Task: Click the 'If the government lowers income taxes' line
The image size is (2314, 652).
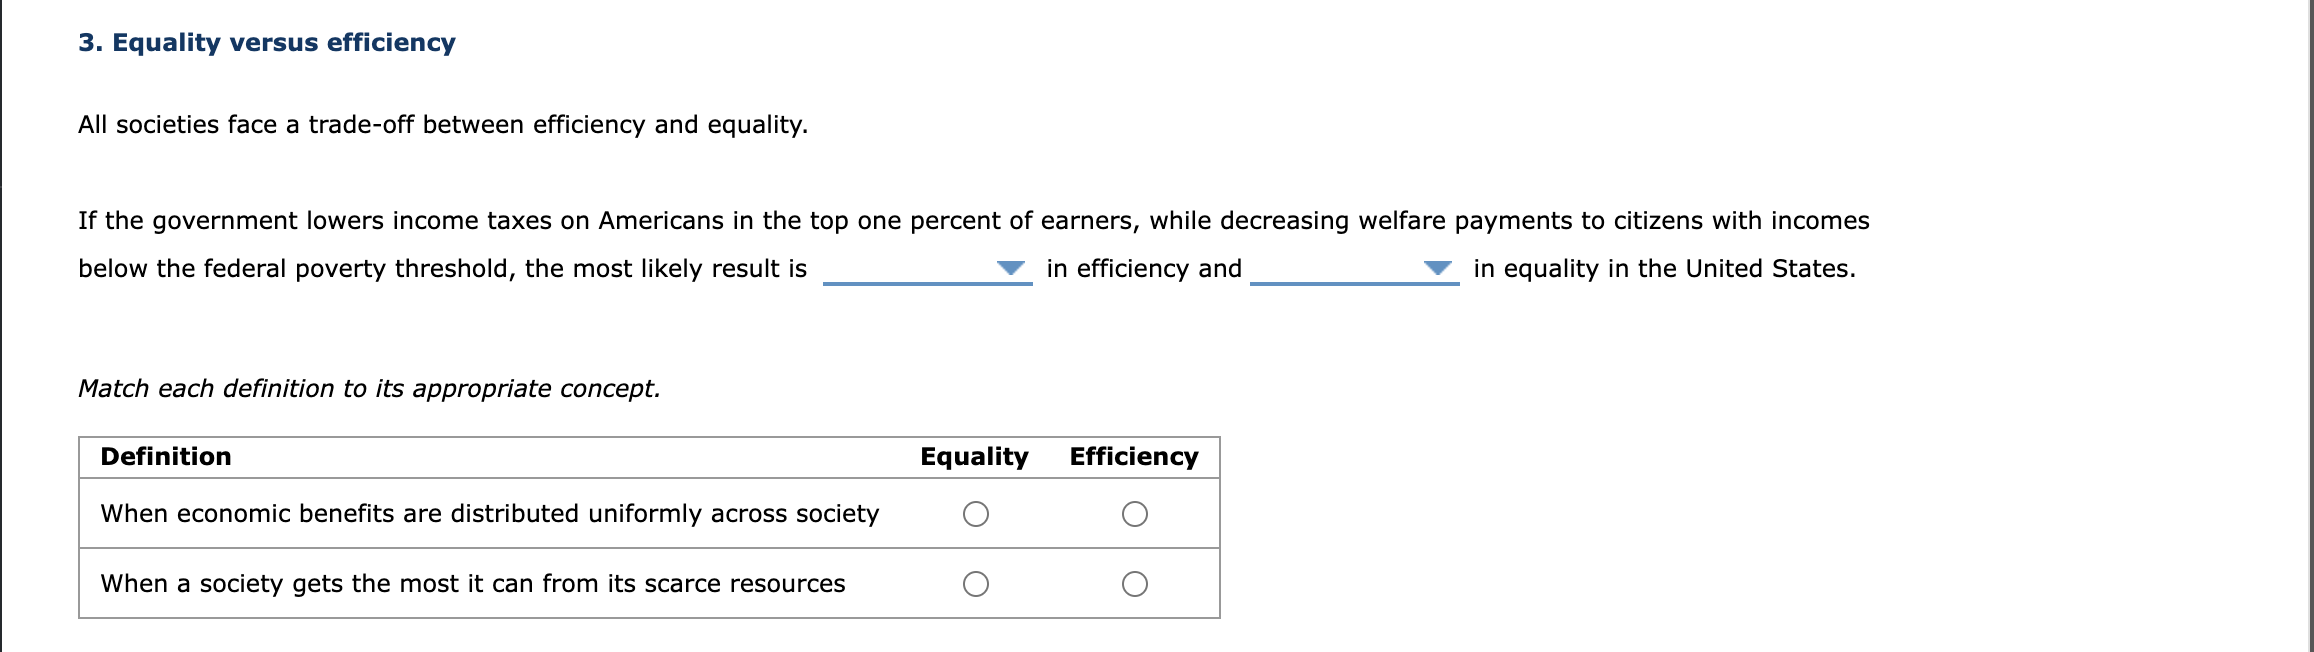Action: tap(974, 221)
